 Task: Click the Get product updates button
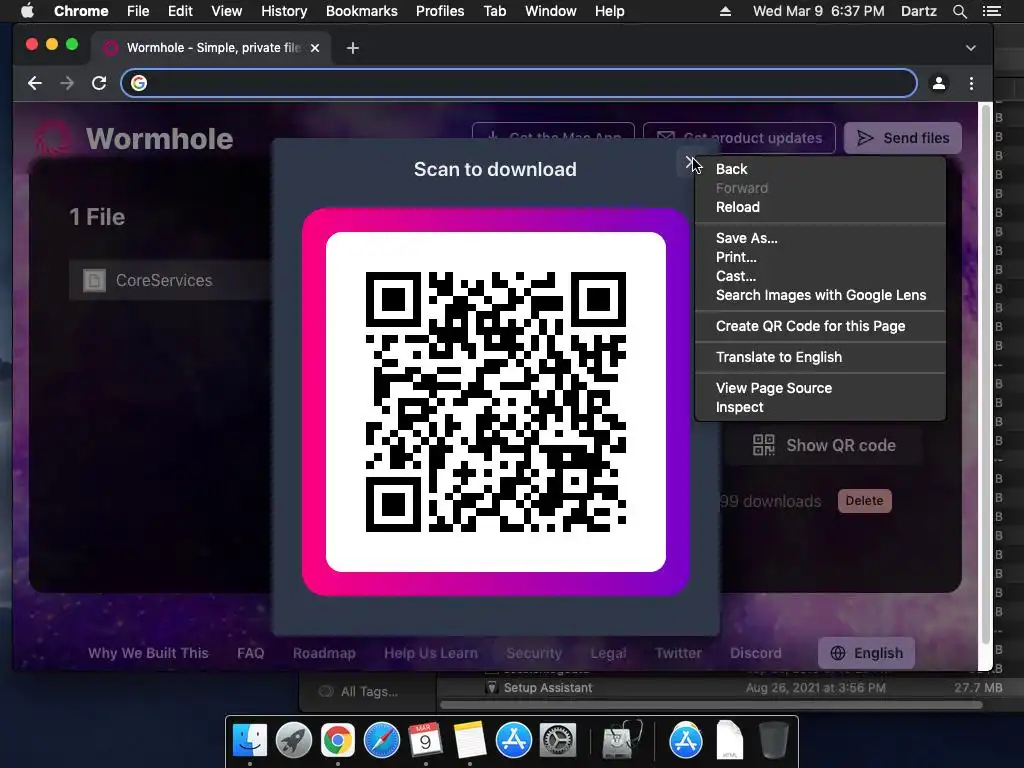coord(739,138)
